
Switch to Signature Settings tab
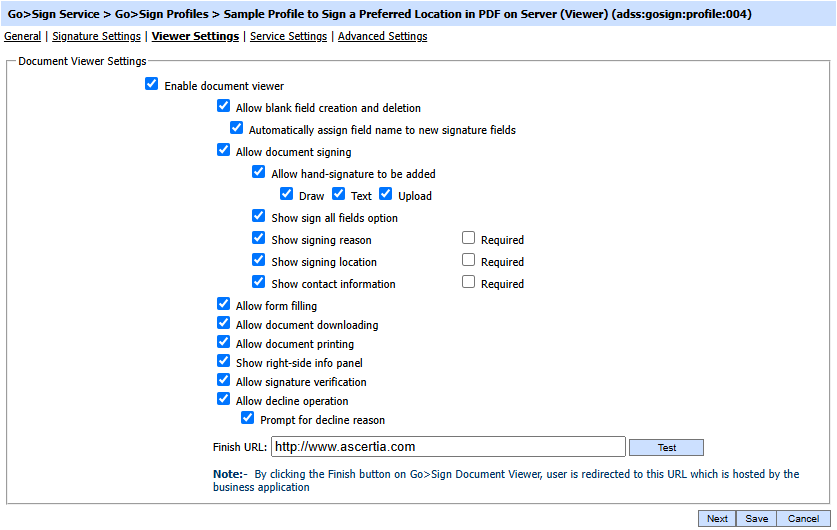[96, 37]
